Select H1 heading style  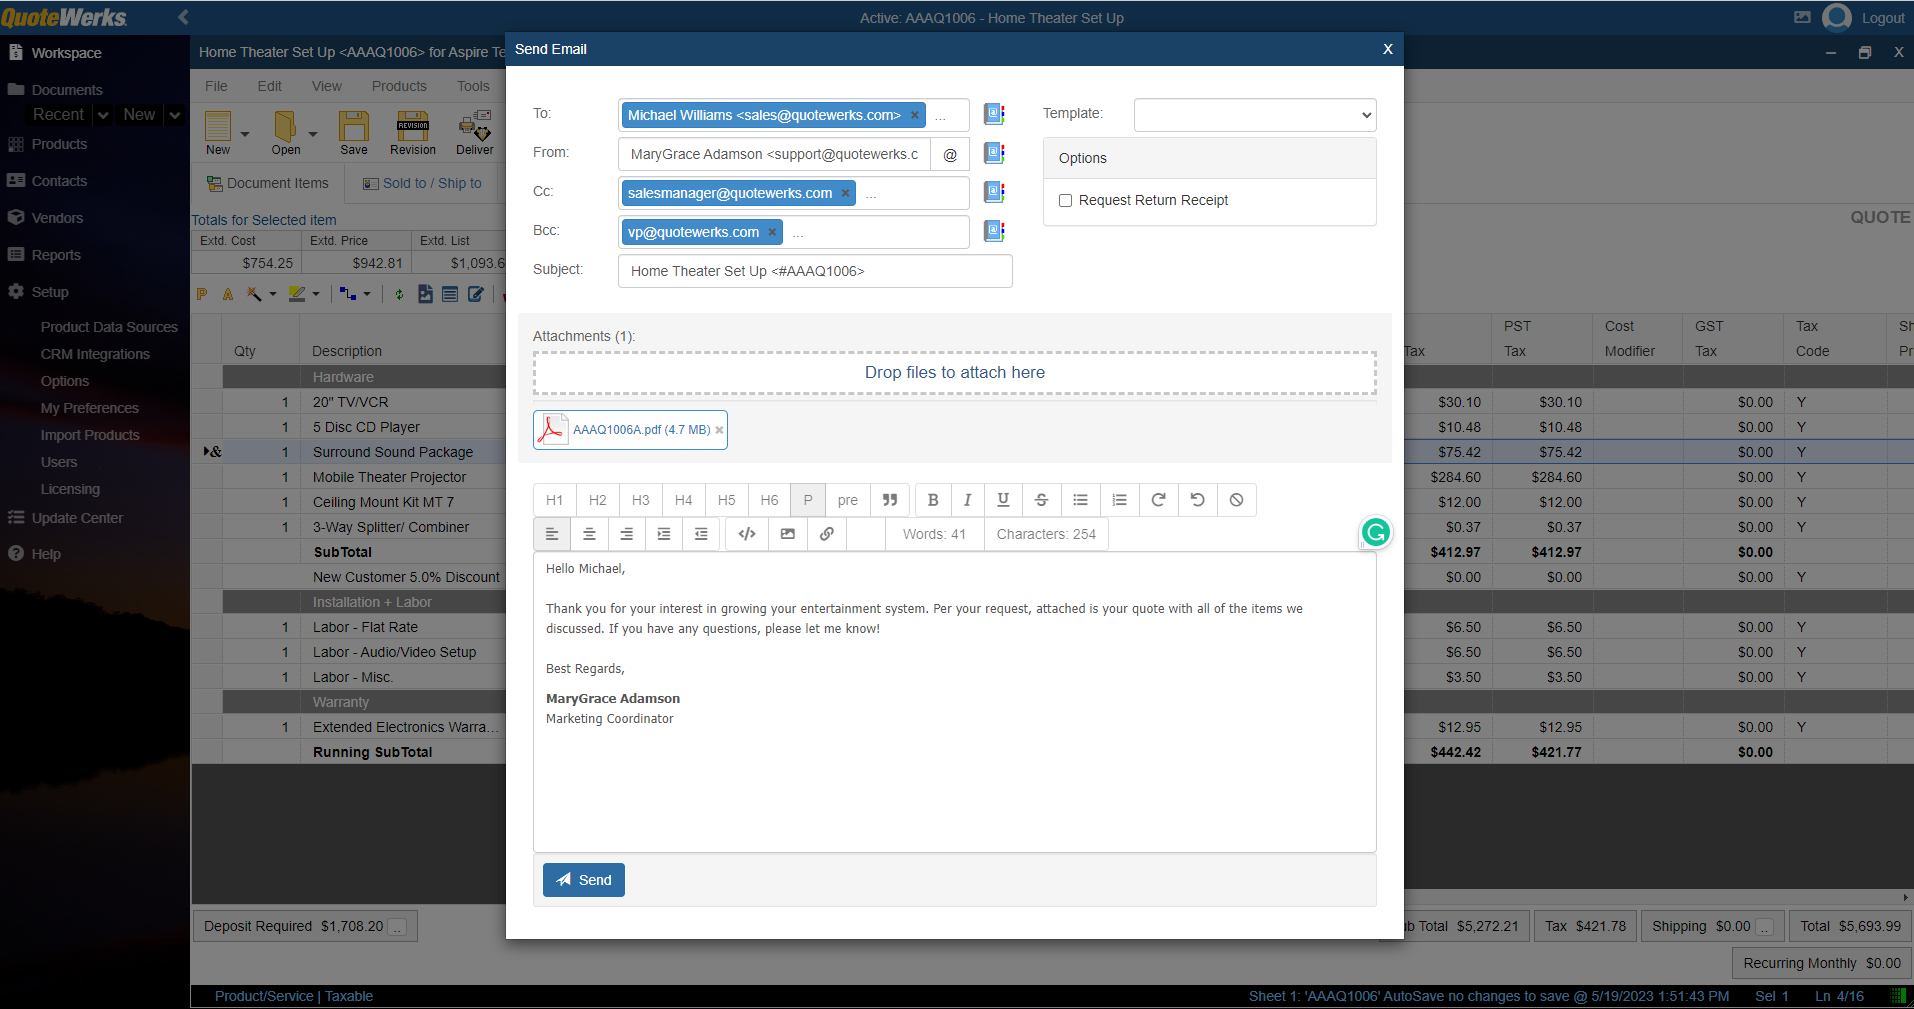point(555,500)
